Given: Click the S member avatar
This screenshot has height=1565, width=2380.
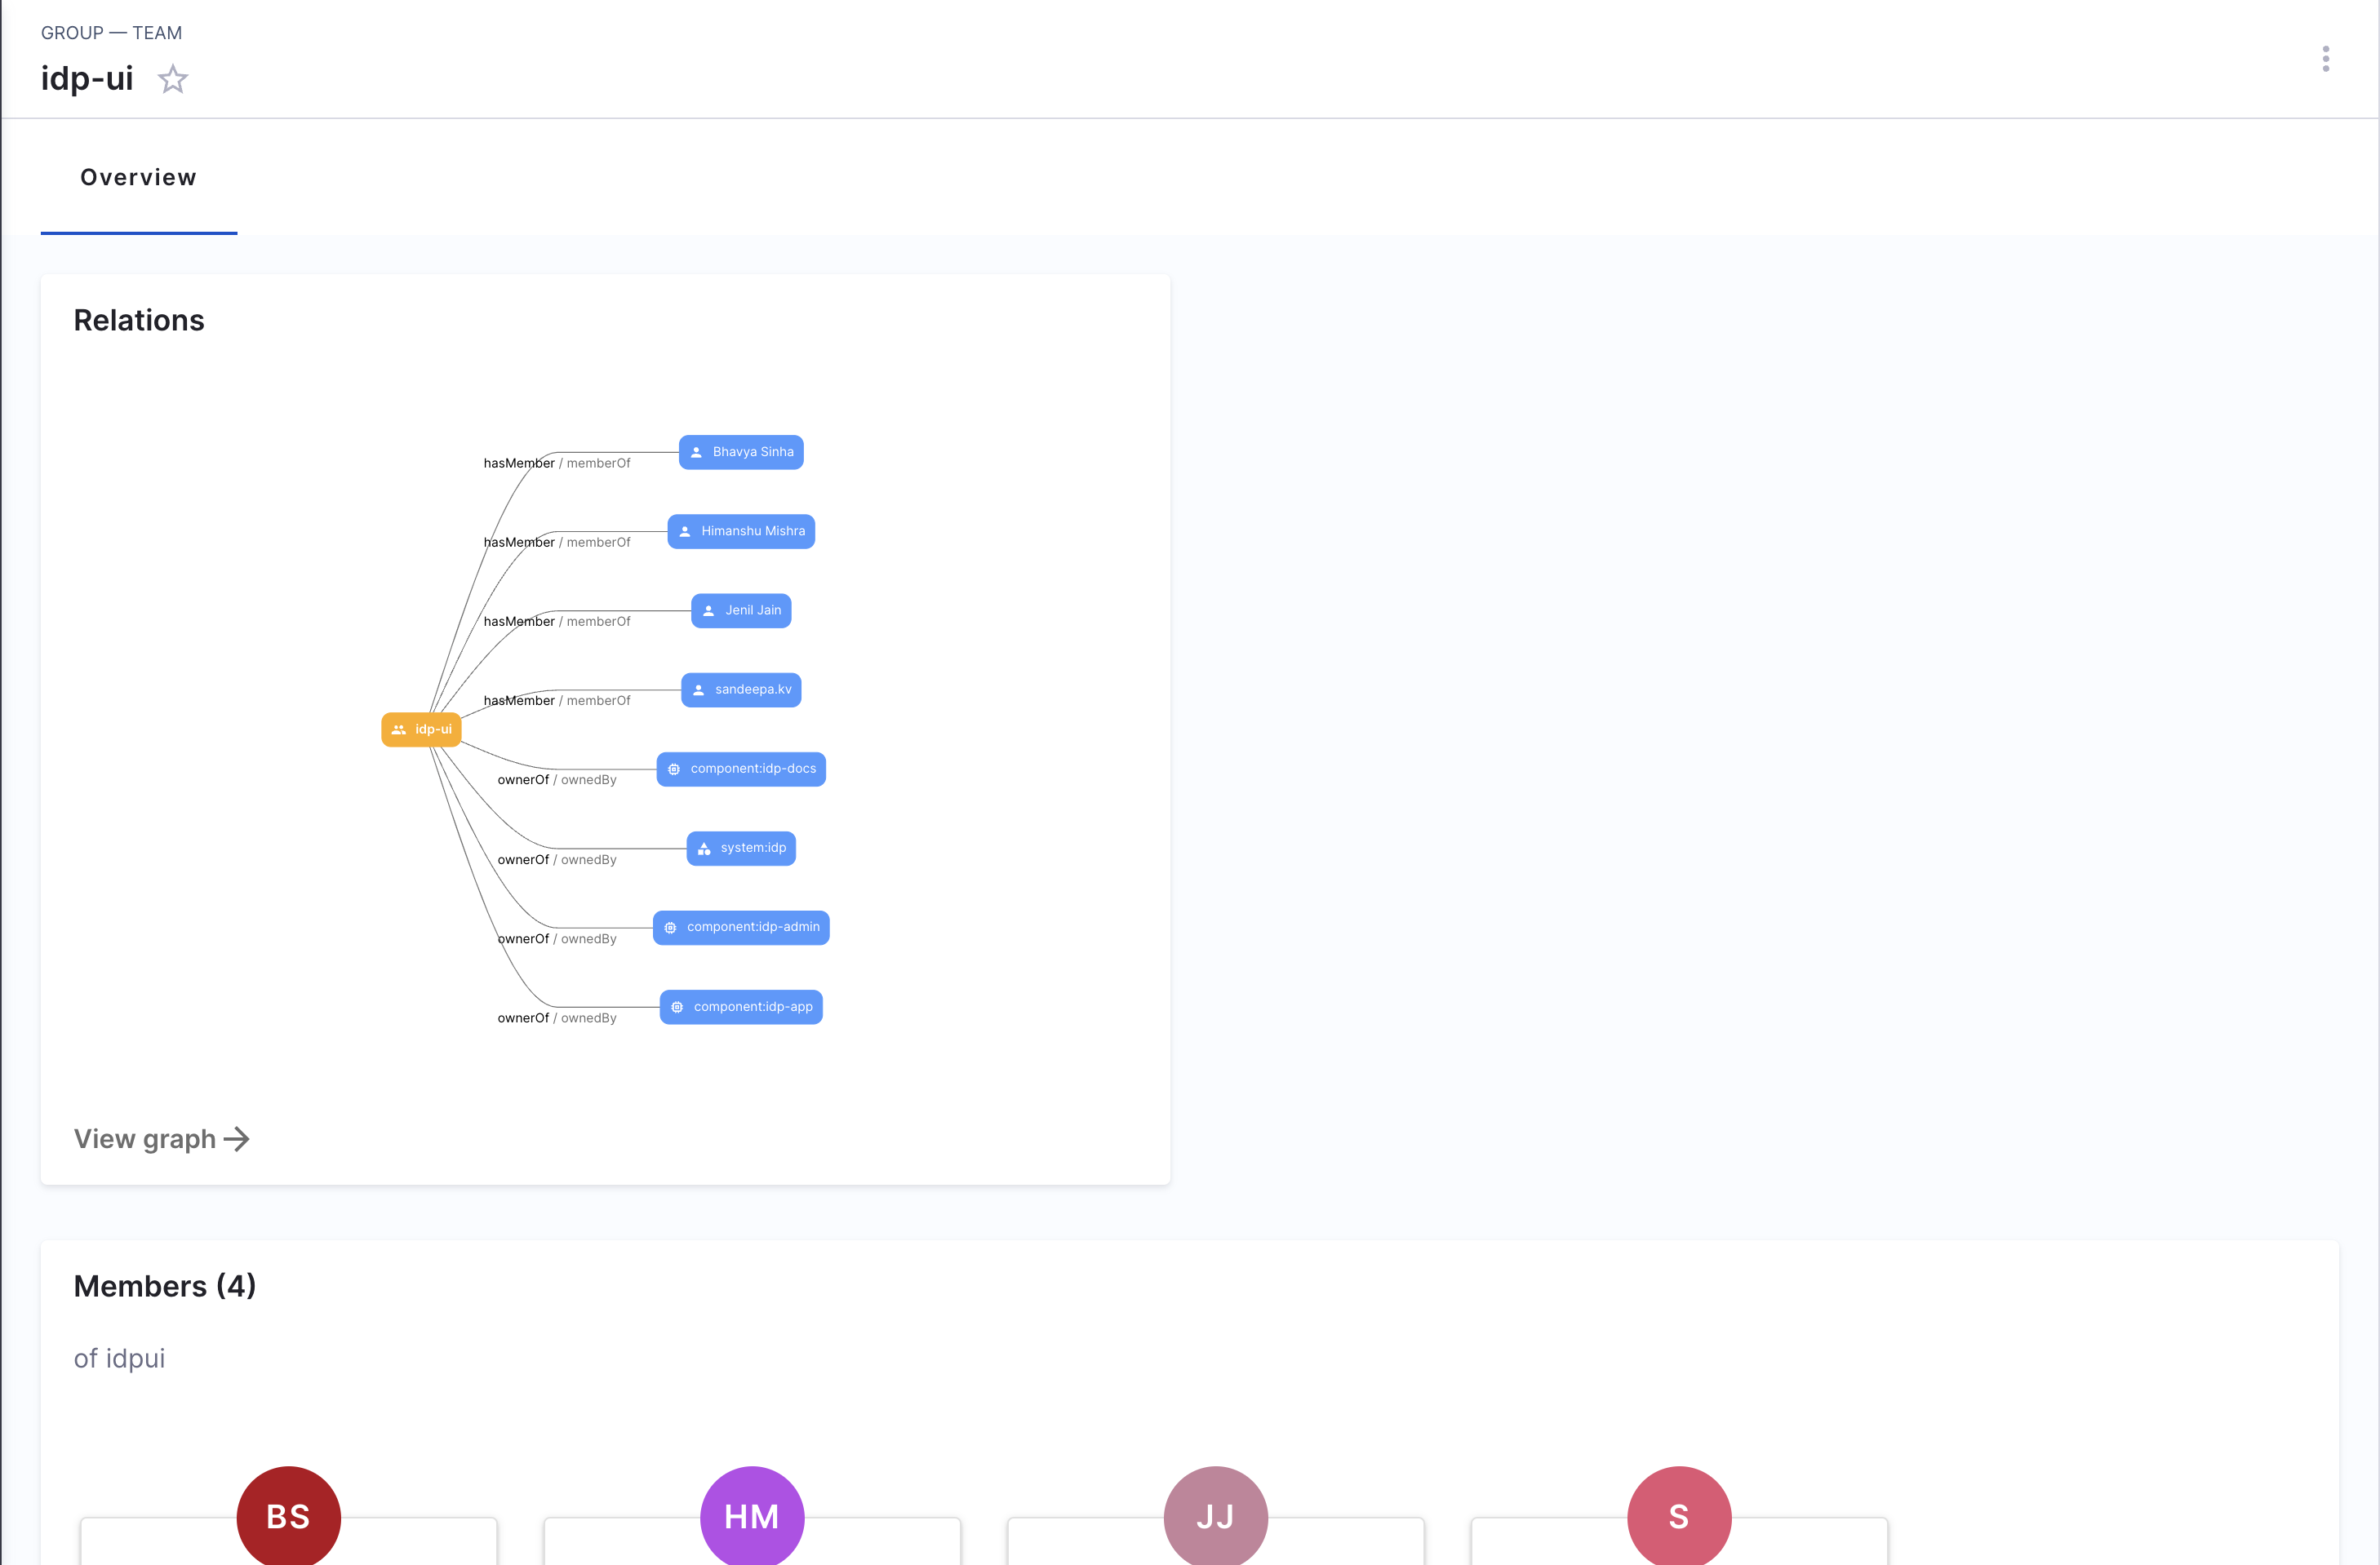Looking at the screenshot, I should click(1679, 1516).
